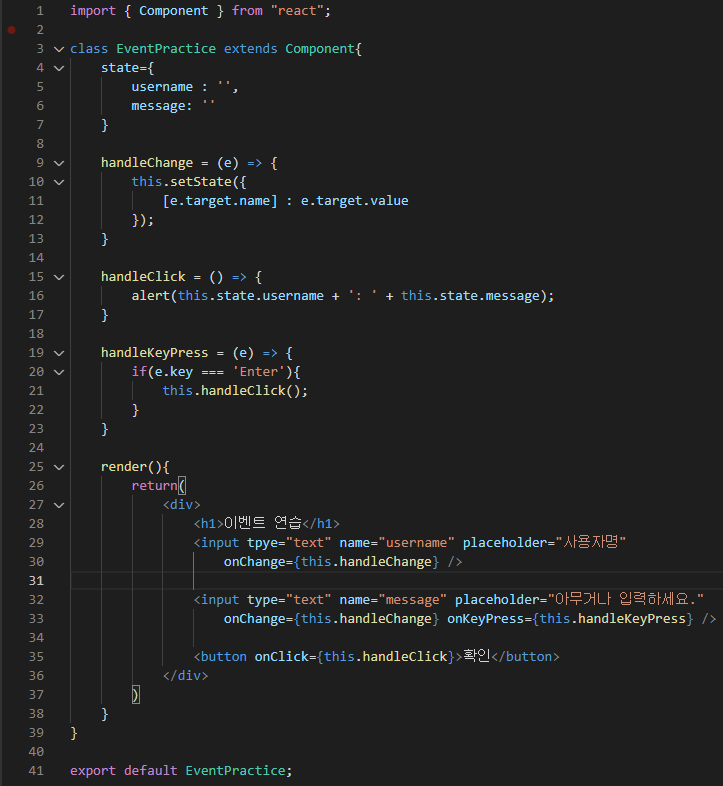Click the misspelled 'tpye' attribute on line 29

pos(262,543)
